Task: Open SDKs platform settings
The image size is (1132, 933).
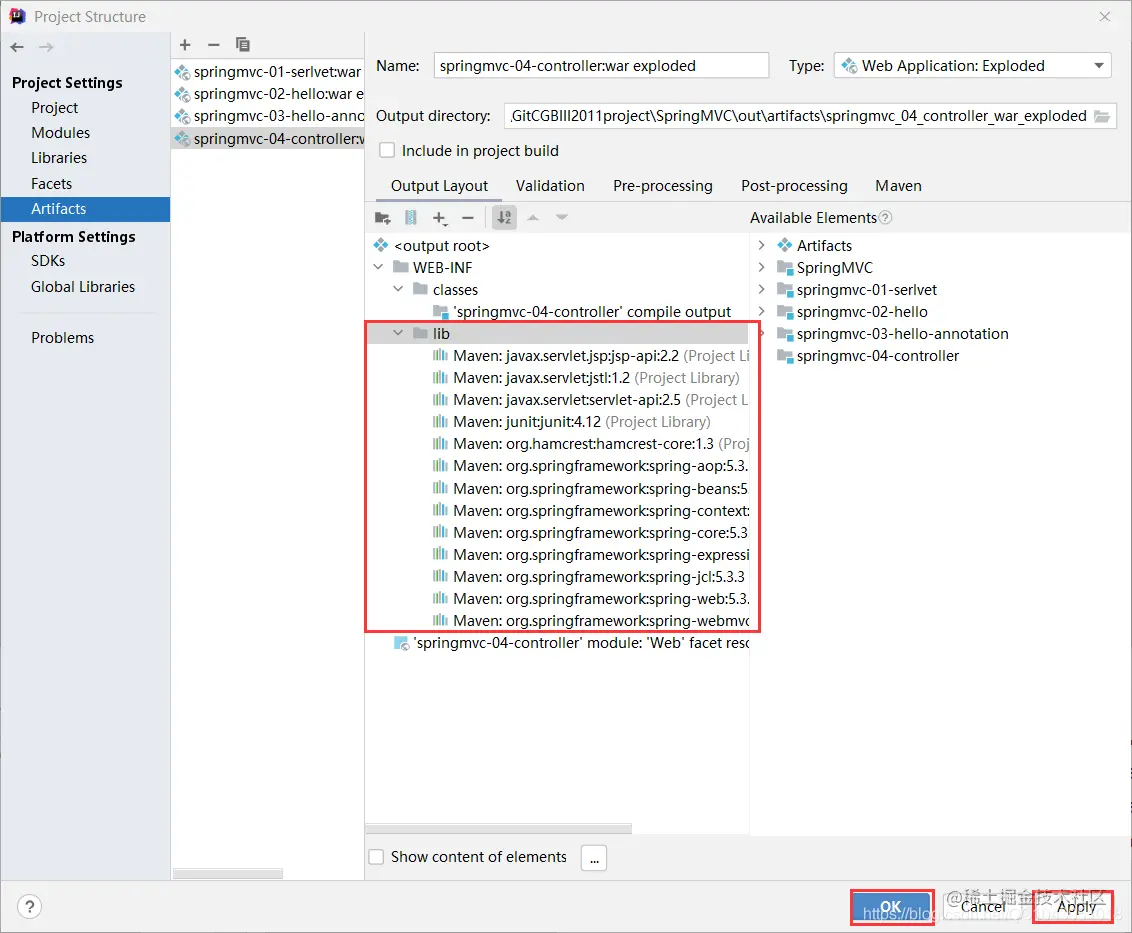Action: tap(48, 261)
